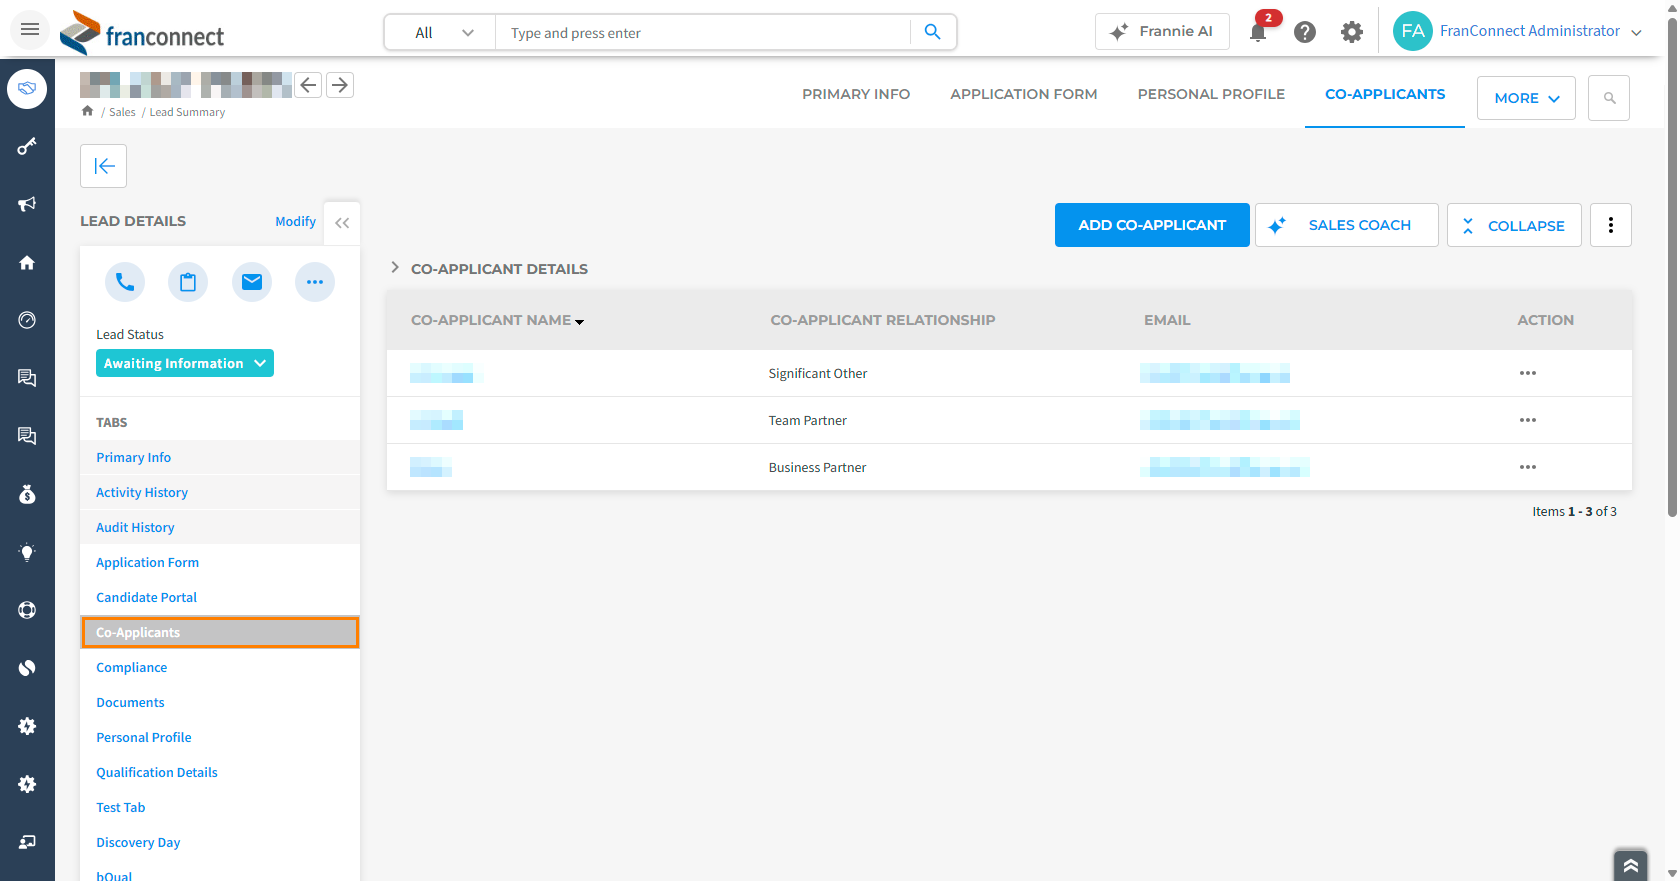Open the money bag finance icon
This screenshot has height=881, width=1680.
pos(27,494)
